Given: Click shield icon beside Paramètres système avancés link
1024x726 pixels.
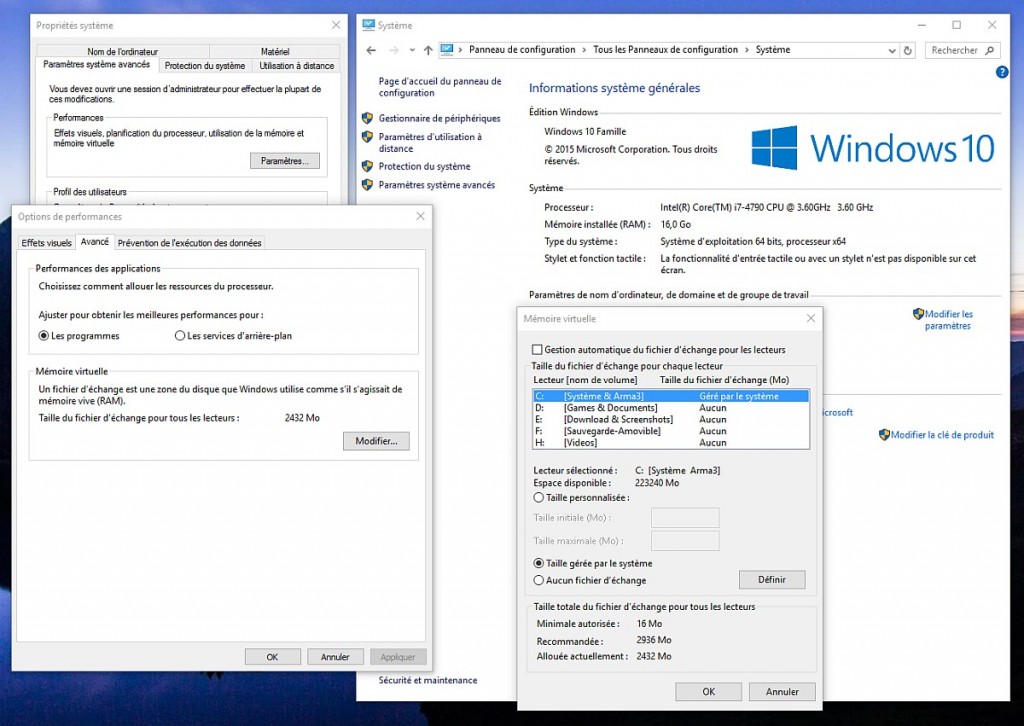Looking at the screenshot, I should click(367, 185).
